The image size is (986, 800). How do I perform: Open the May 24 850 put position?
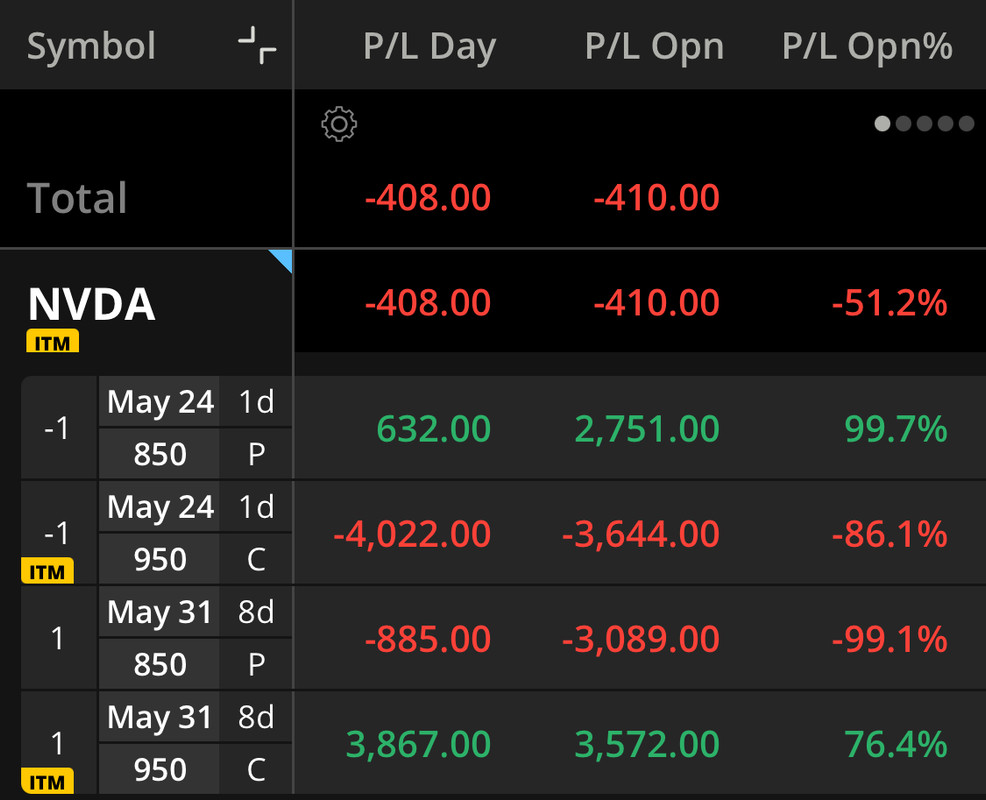(160, 428)
